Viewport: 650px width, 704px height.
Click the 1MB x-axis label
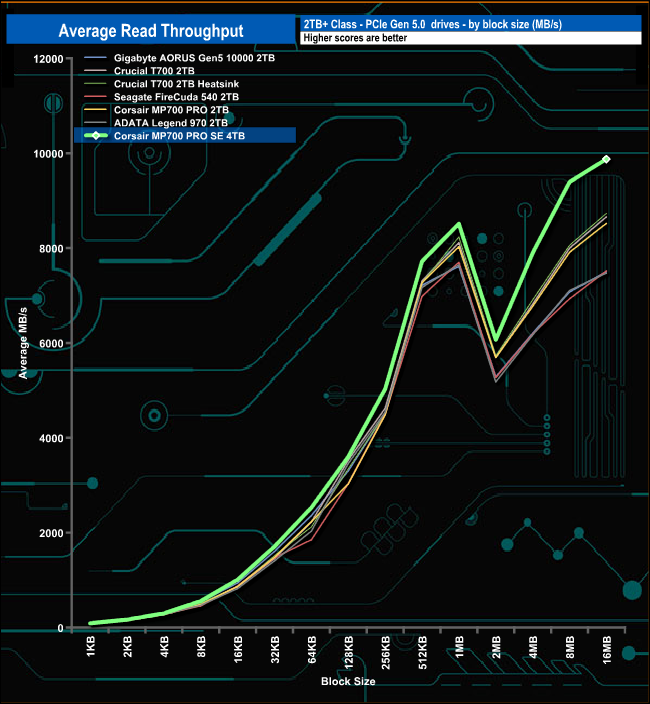coord(459,647)
